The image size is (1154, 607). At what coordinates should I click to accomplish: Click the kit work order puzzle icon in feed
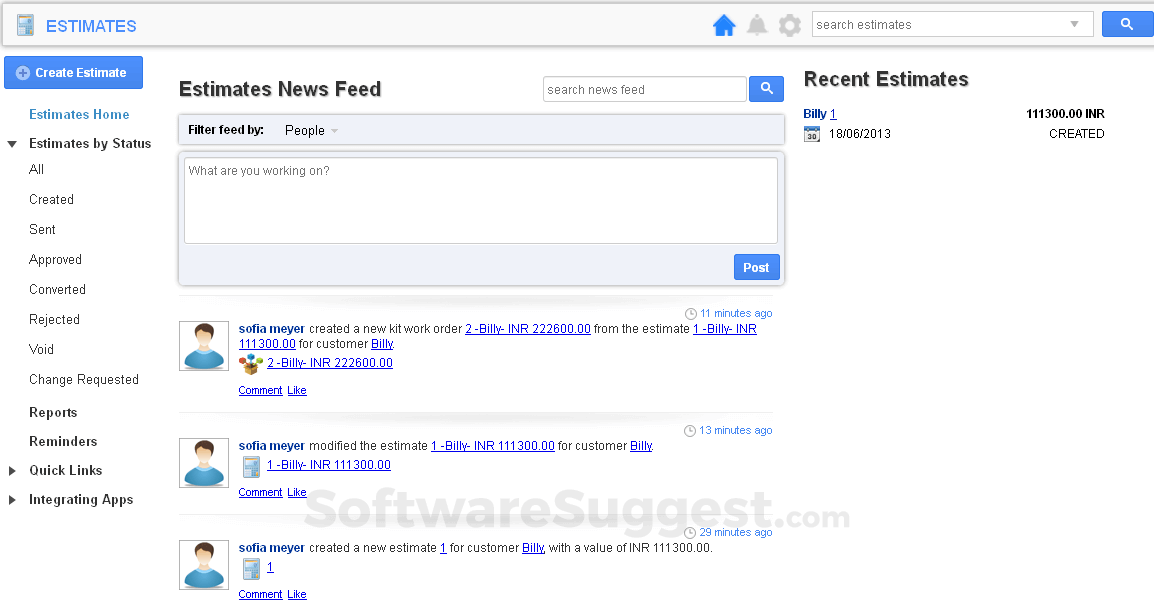click(x=249, y=365)
